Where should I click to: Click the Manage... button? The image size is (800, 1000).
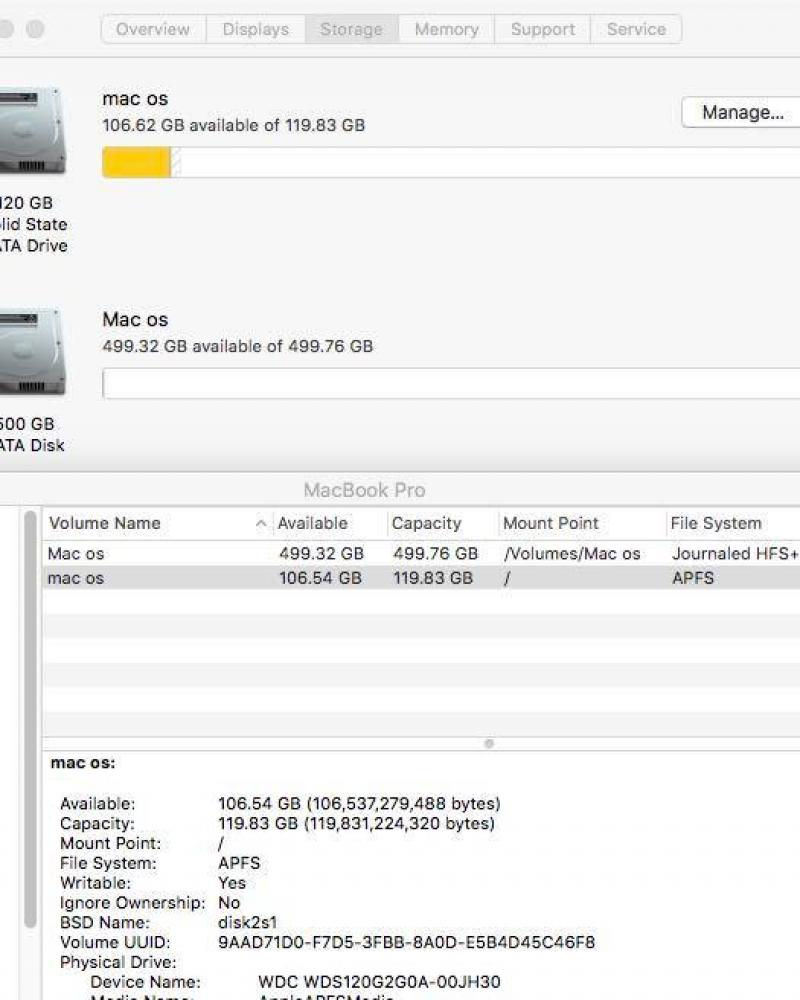click(743, 113)
